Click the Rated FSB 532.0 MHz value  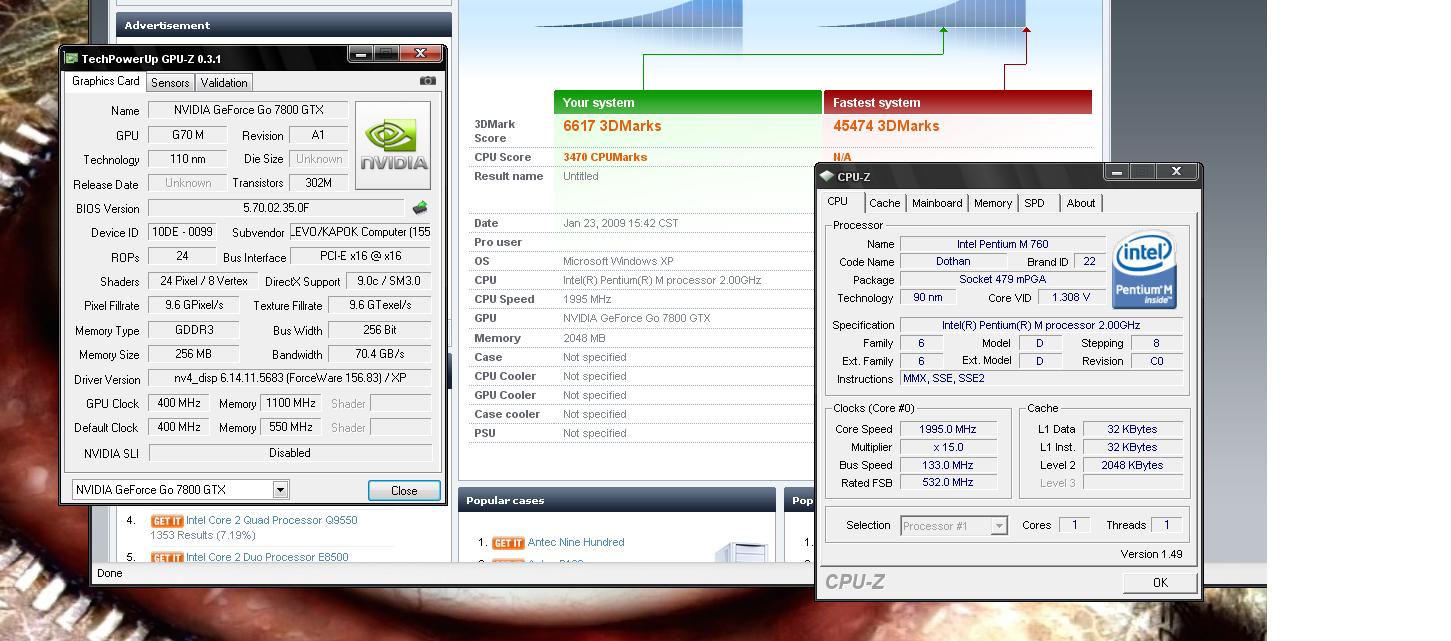point(948,482)
